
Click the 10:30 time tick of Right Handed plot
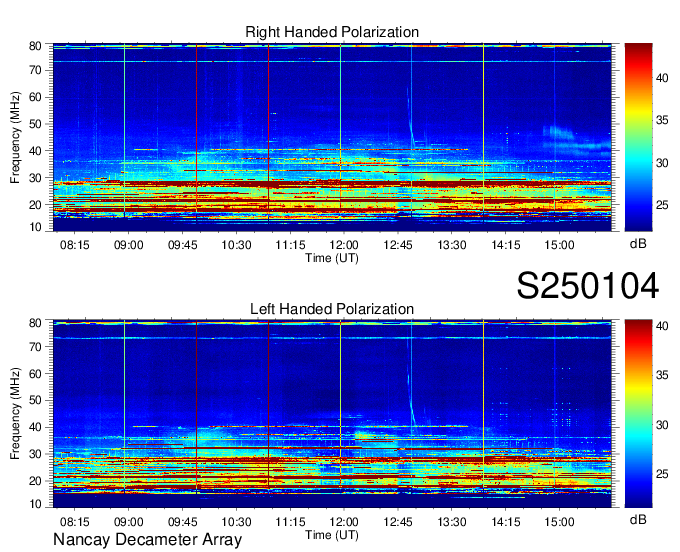[x=236, y=245]
